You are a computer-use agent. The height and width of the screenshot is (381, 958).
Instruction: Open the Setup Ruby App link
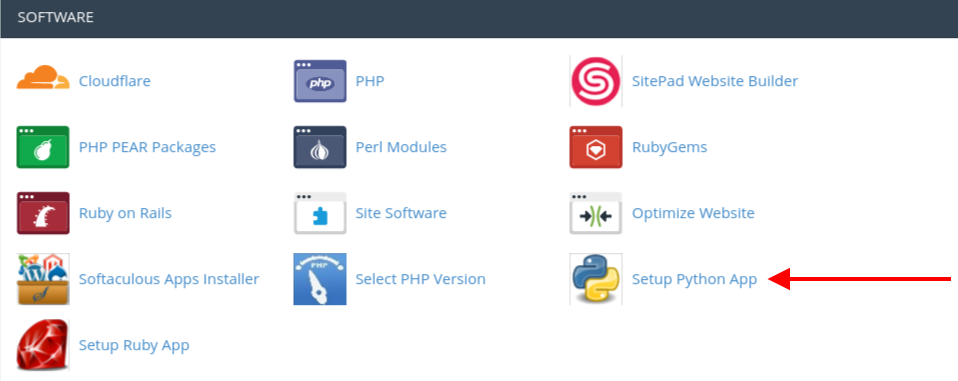coord(134,345)
